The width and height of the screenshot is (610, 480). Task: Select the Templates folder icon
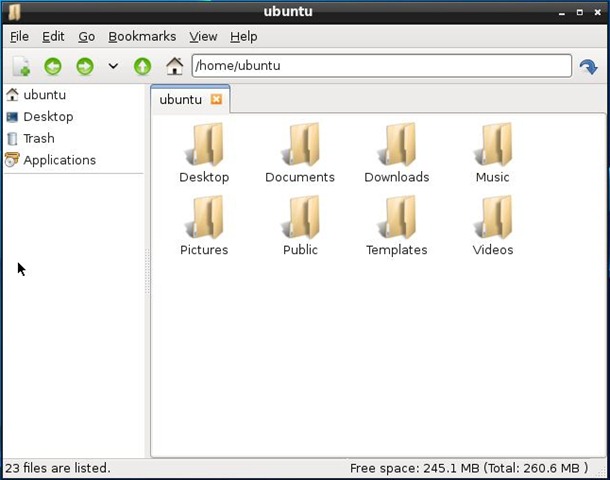[x=396, y=217]
